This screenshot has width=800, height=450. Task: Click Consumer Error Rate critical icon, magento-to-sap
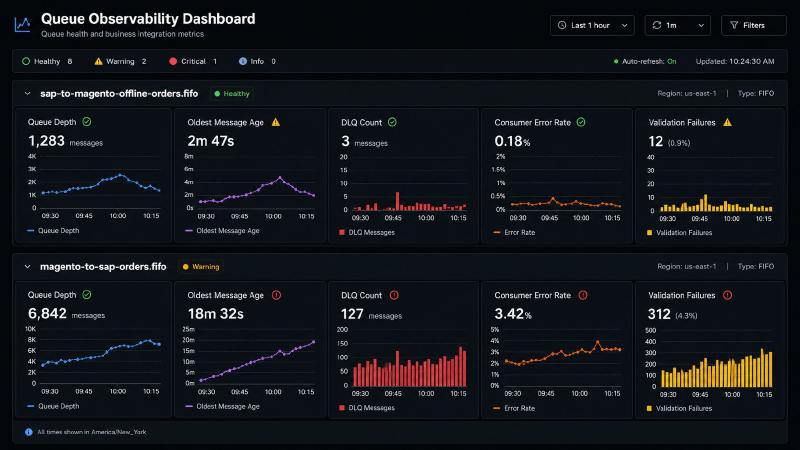583,295
